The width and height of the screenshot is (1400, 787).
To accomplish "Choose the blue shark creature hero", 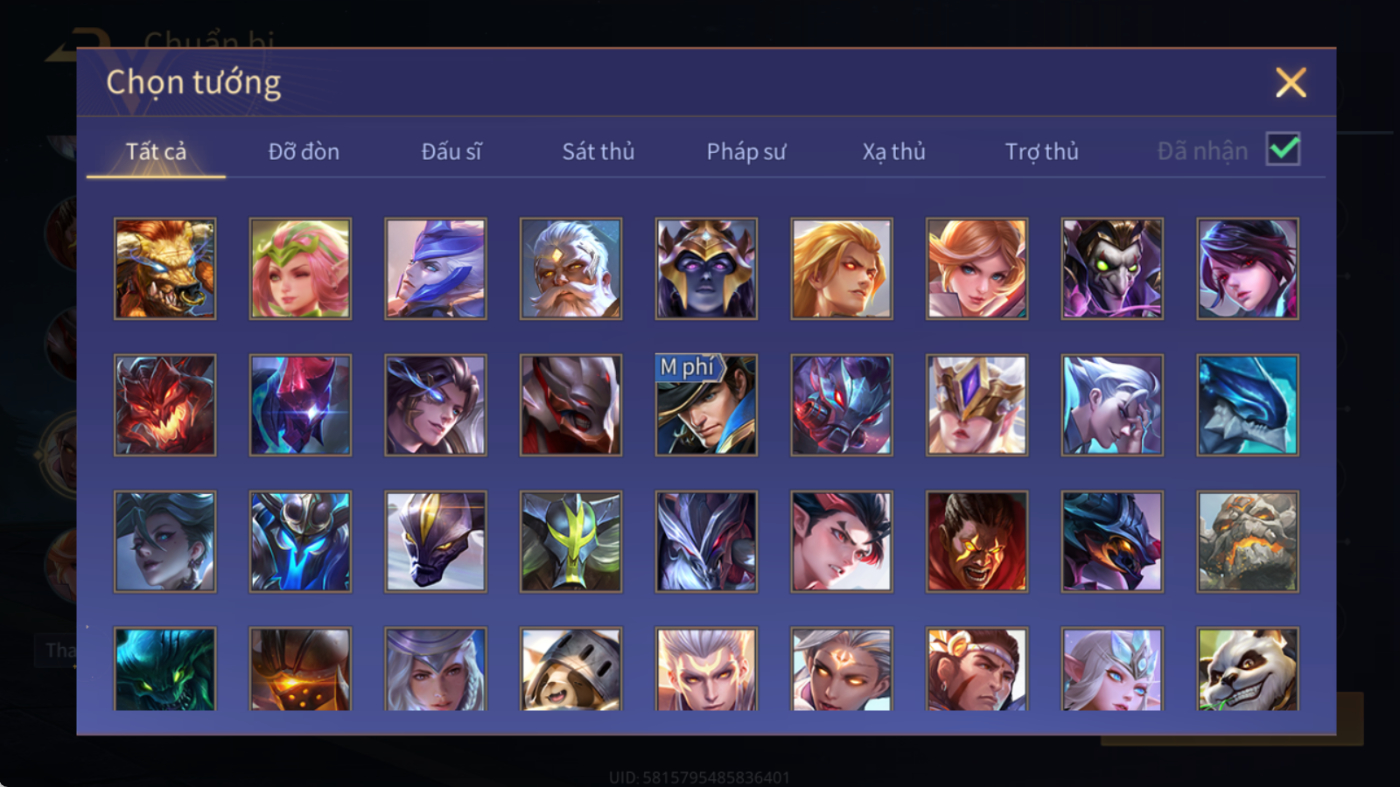I will pyautogui.click(x=1248, y=405).
